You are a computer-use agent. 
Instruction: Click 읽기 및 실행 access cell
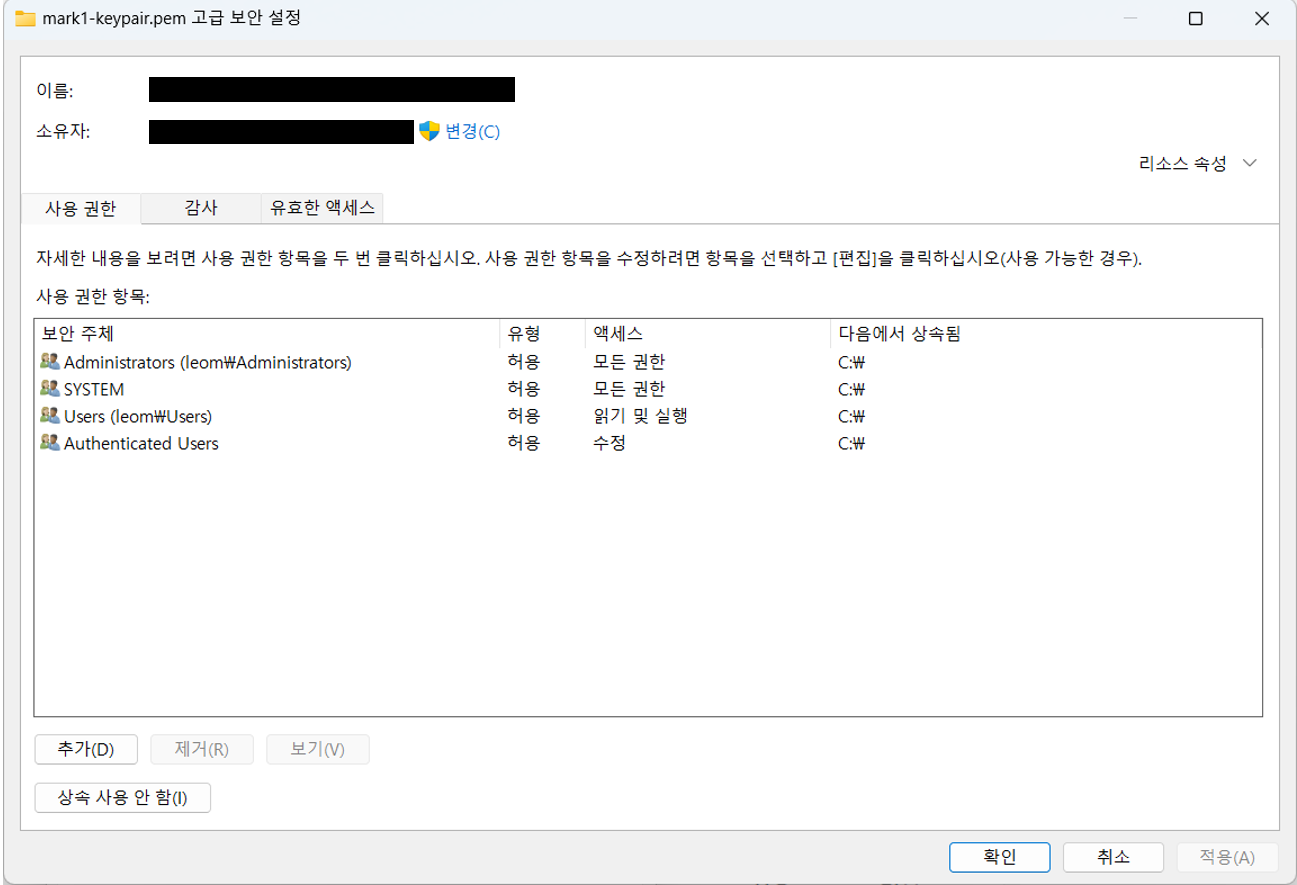click(640, 416)
